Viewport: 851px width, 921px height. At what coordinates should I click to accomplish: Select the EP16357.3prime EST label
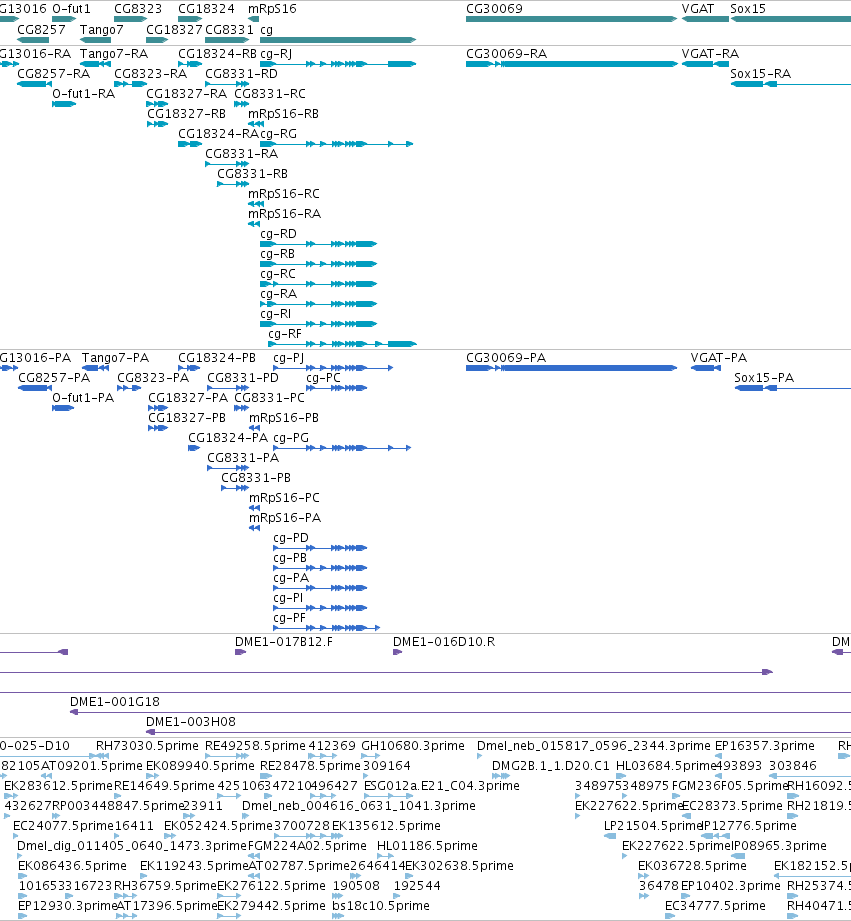pyautogui.click(x=765, y=746)
